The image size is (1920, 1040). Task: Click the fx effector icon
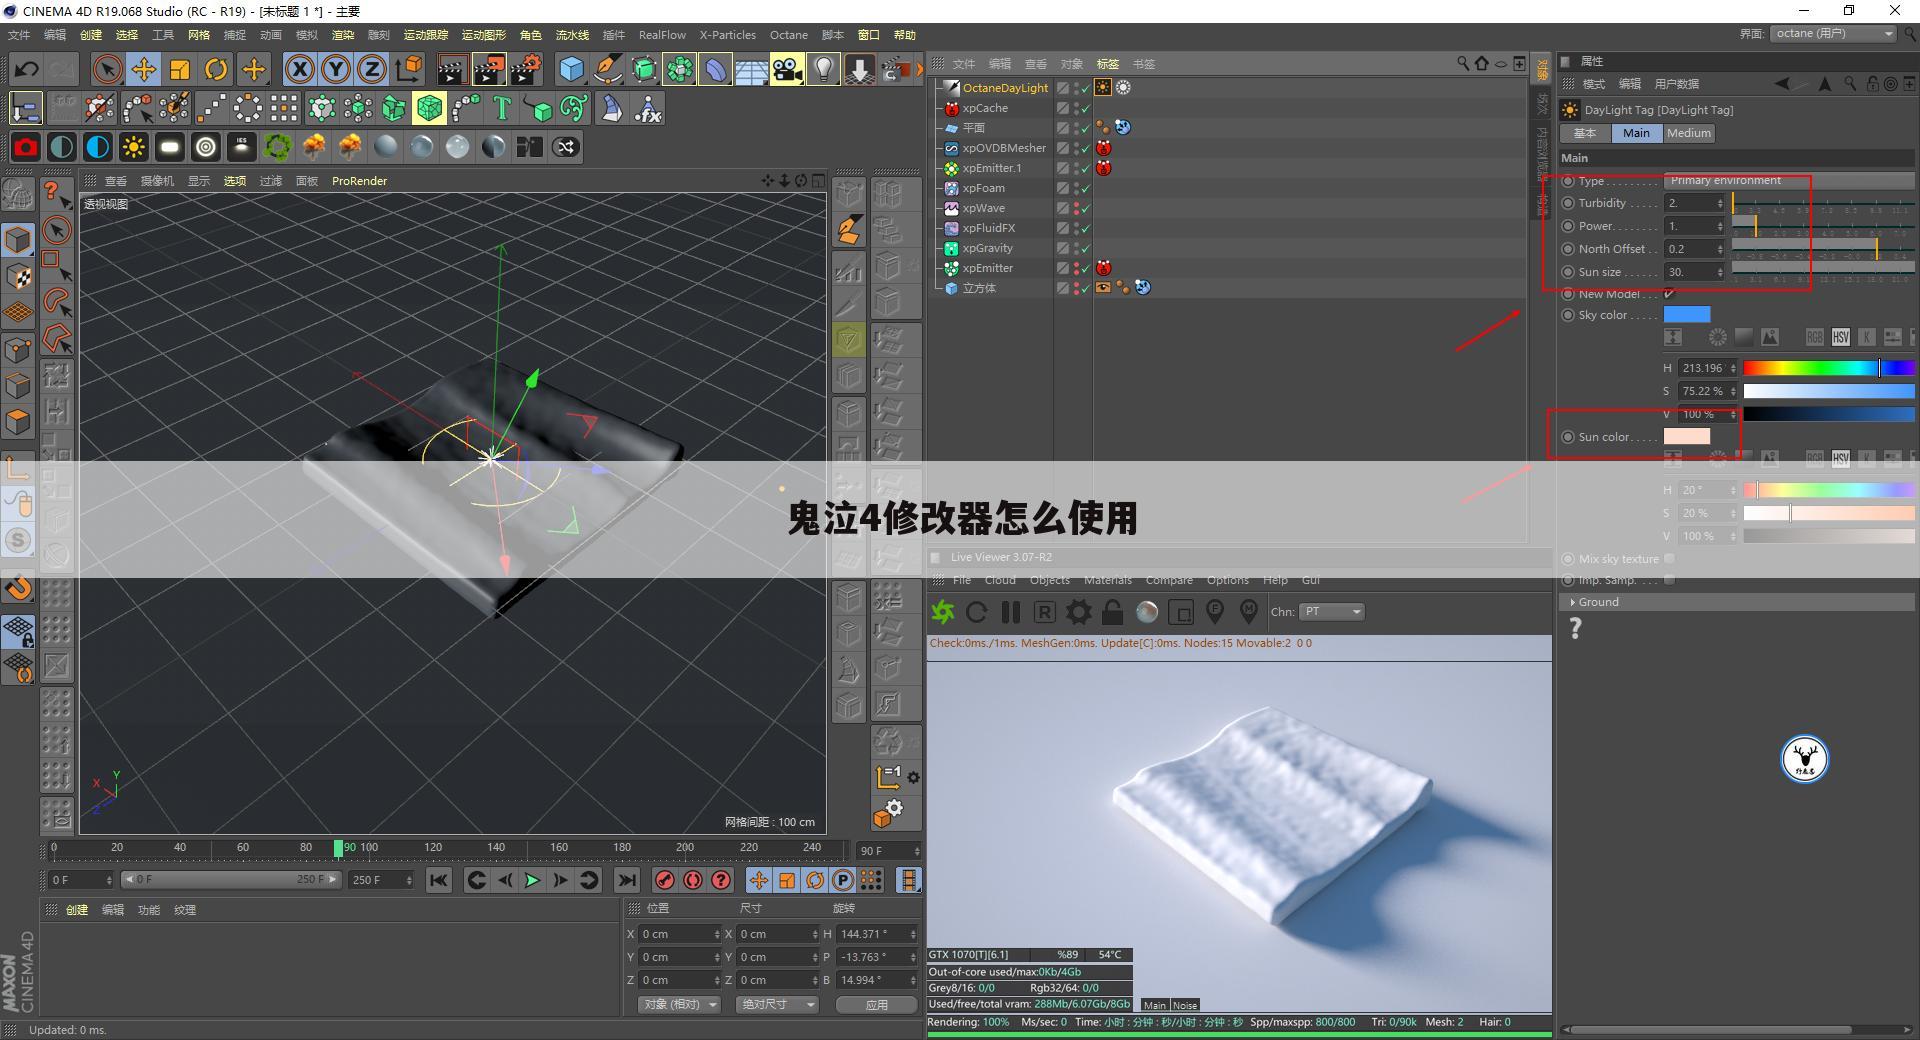pyautogui.click(x=648, y=108)
